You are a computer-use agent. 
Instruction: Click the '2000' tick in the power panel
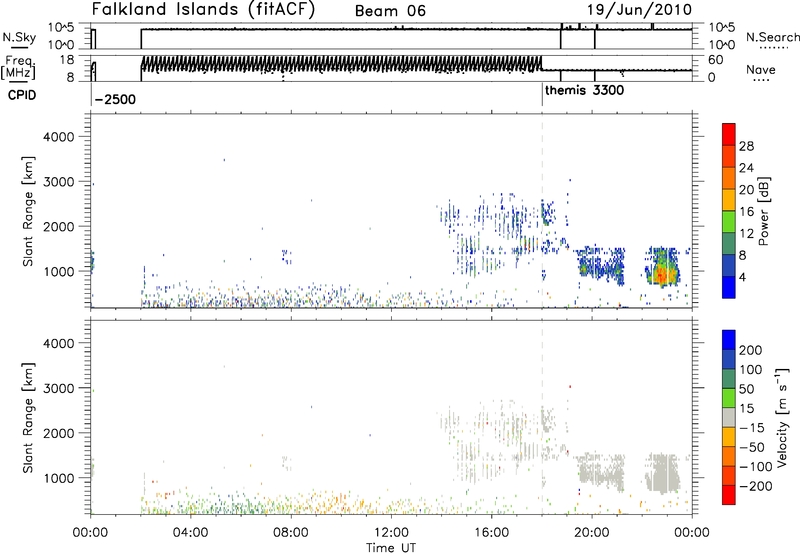(59, 226)
